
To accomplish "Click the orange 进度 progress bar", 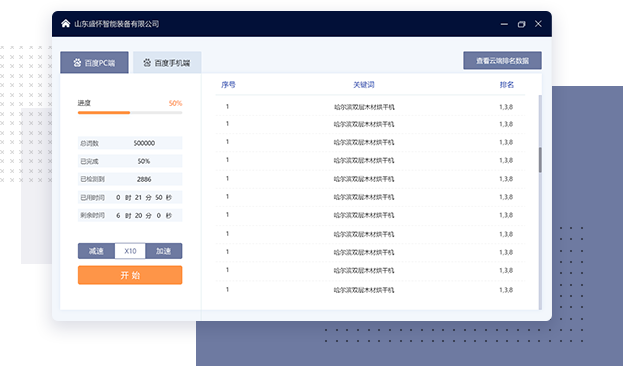I will pyautogui.click(x=130, y=113).
